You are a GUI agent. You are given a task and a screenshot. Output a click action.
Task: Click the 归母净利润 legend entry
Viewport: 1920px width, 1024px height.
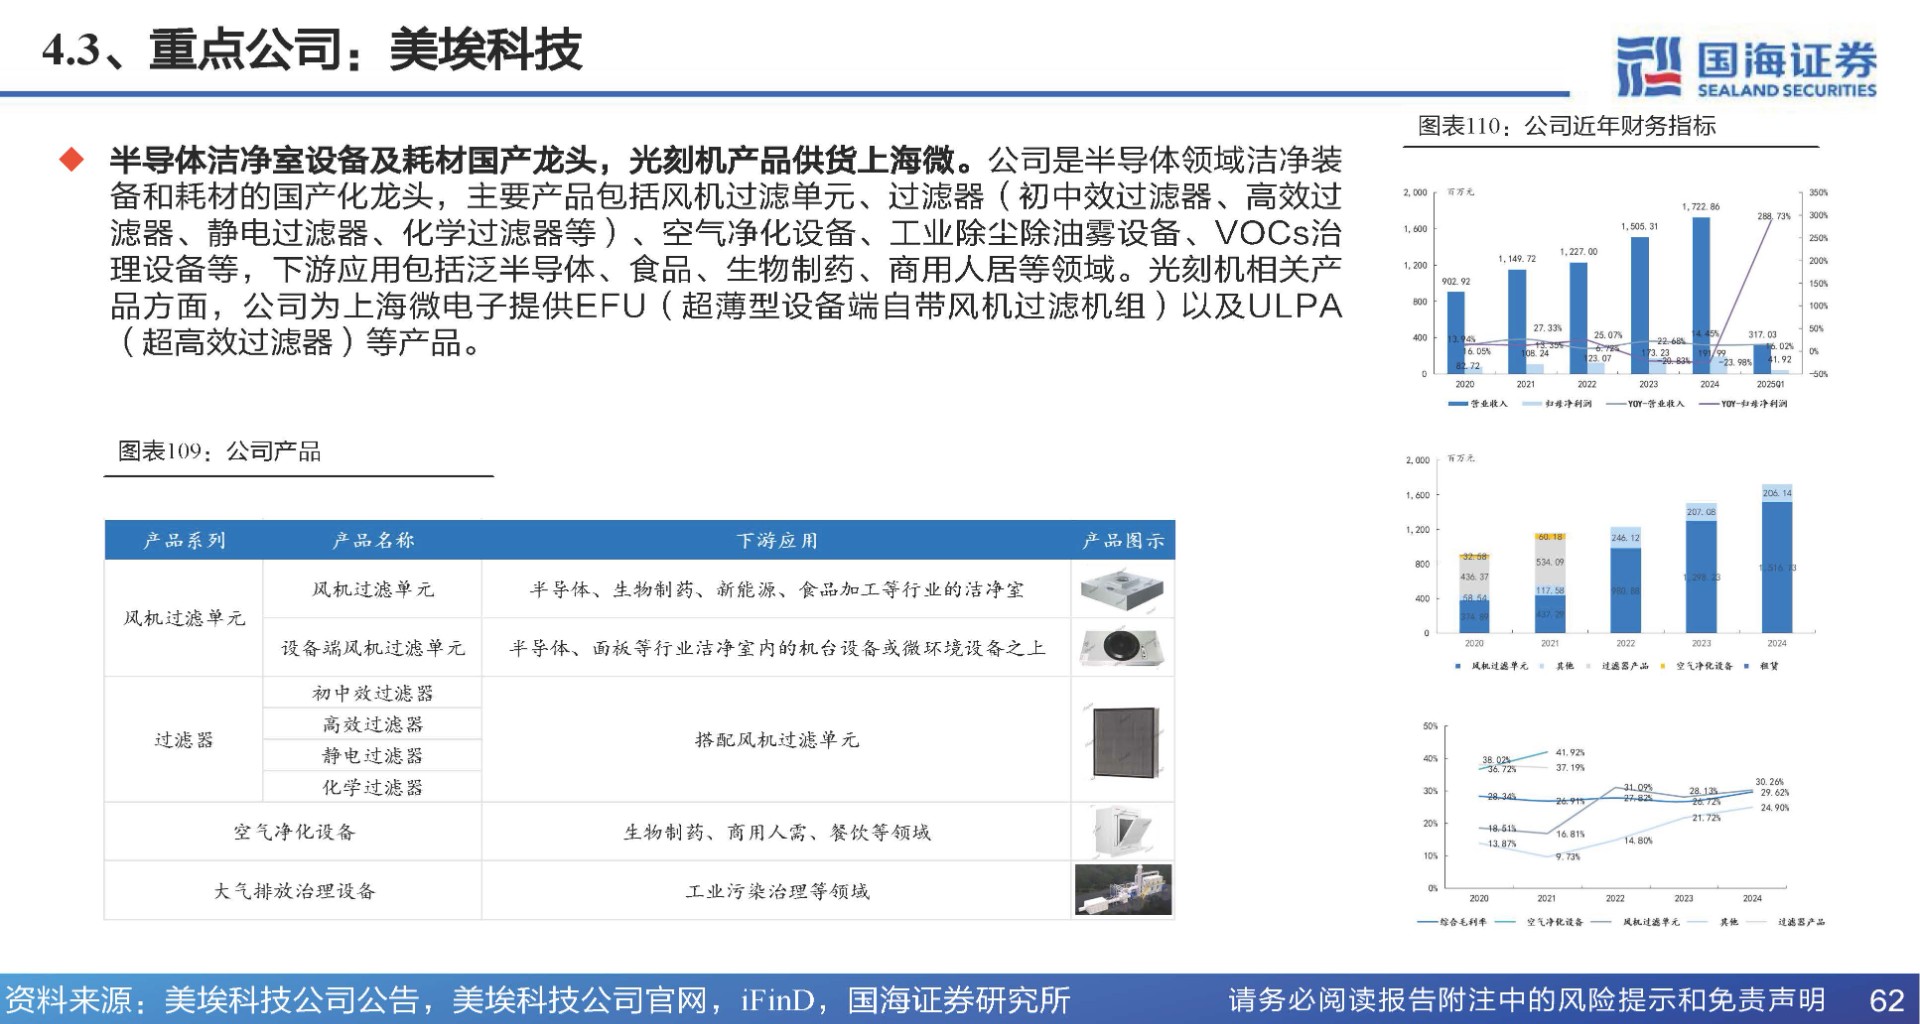(1557, 404)
